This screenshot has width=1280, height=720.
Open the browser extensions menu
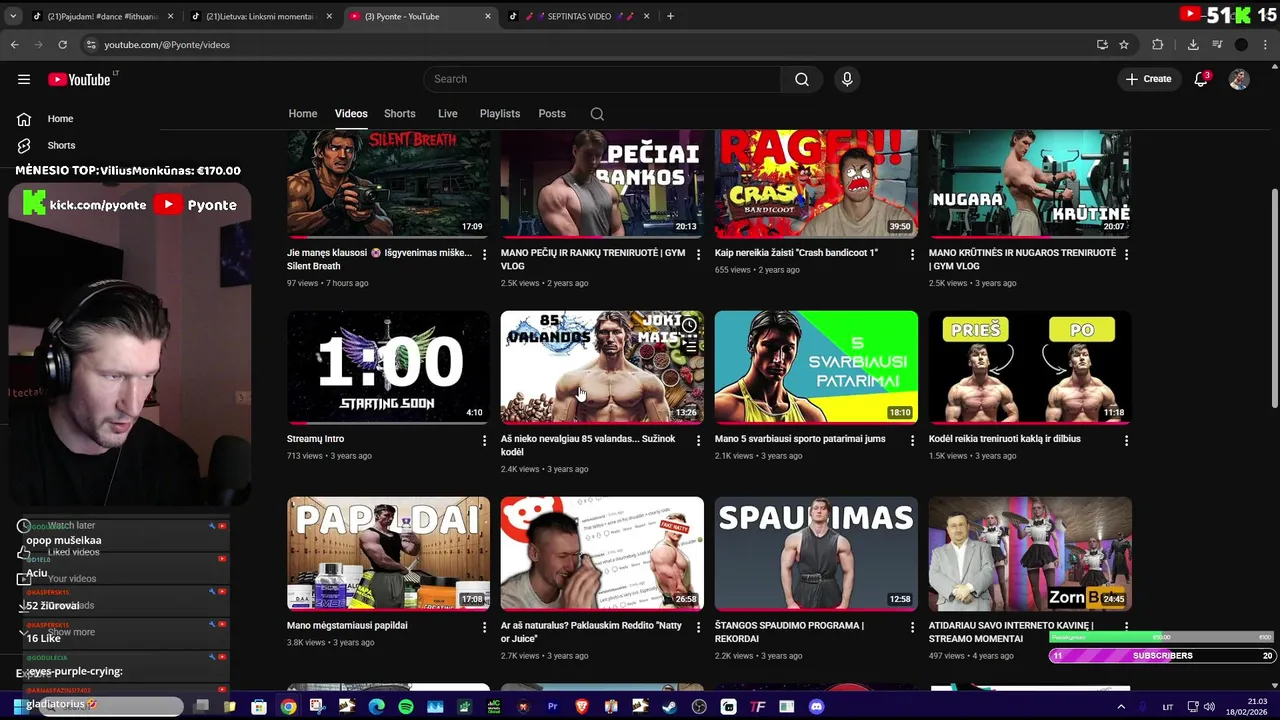pos(1158,44)
